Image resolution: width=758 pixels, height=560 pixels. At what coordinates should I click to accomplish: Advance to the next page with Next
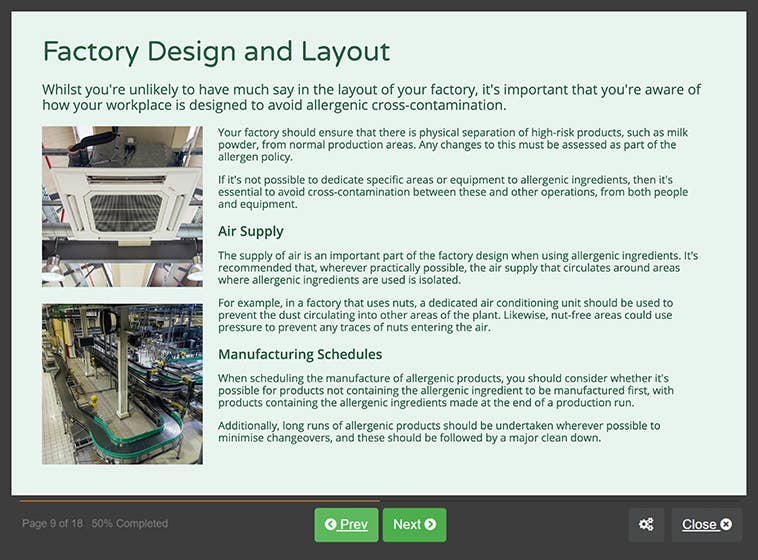[x=414, y=524]
